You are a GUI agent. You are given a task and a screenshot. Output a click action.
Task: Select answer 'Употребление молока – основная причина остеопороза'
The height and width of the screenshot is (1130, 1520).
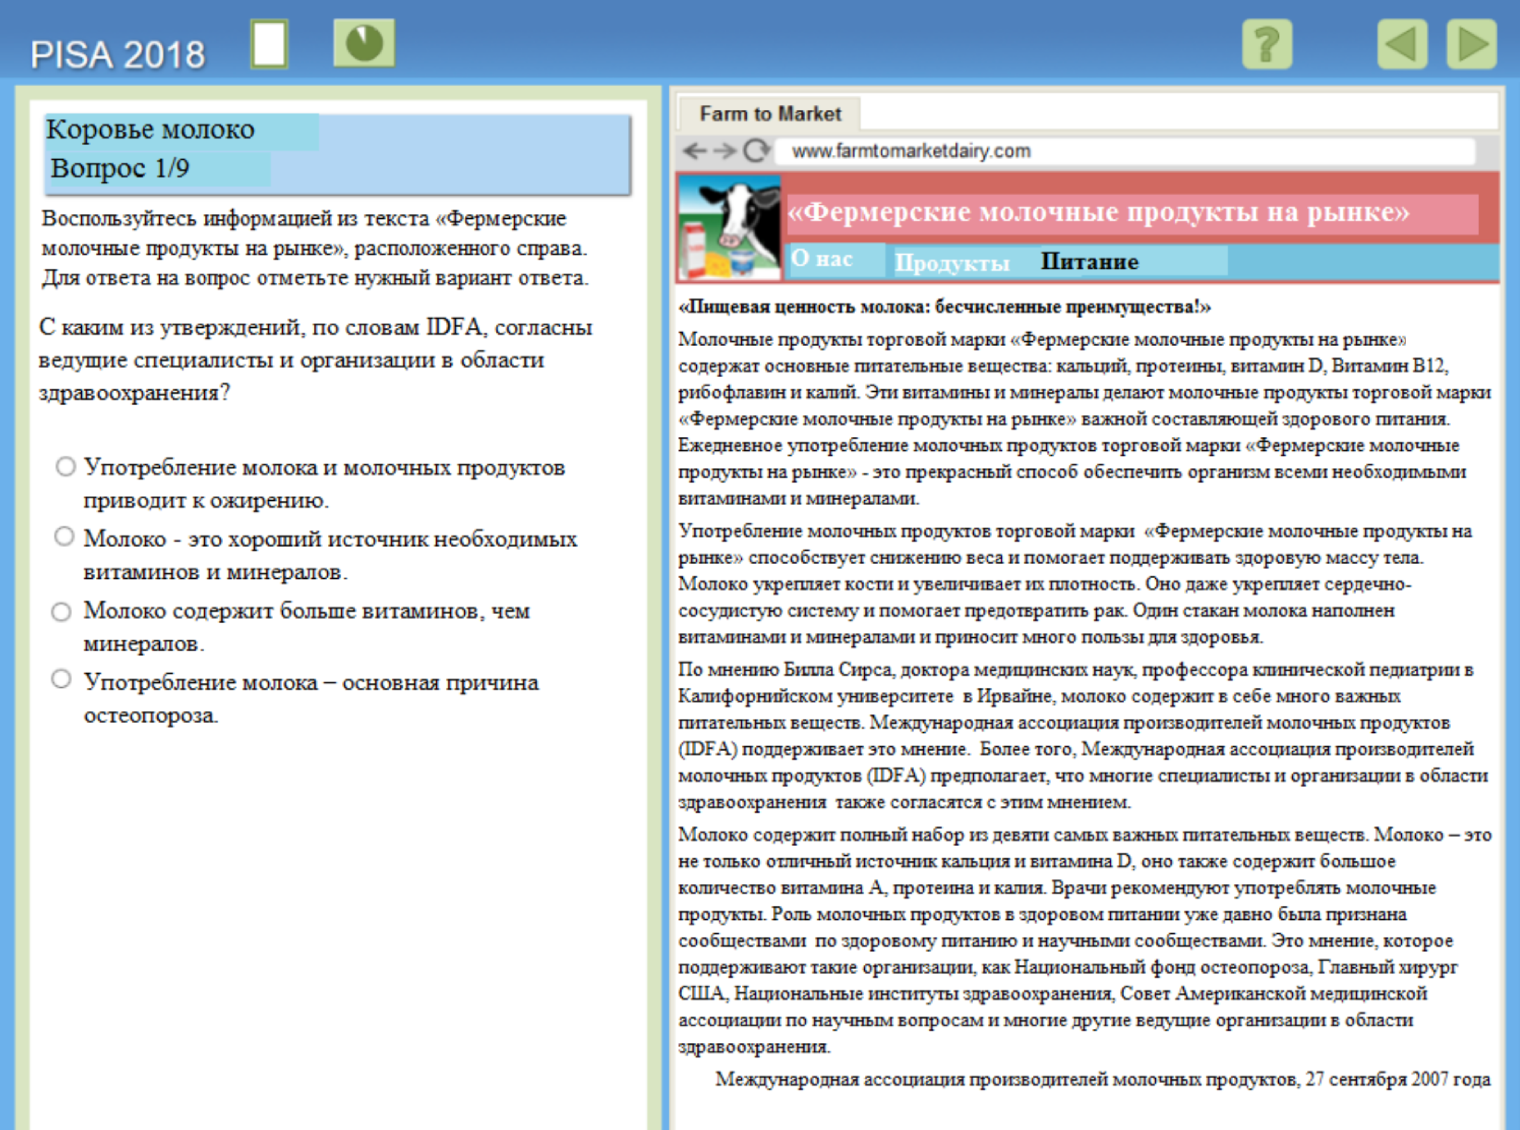coord(61,680)
